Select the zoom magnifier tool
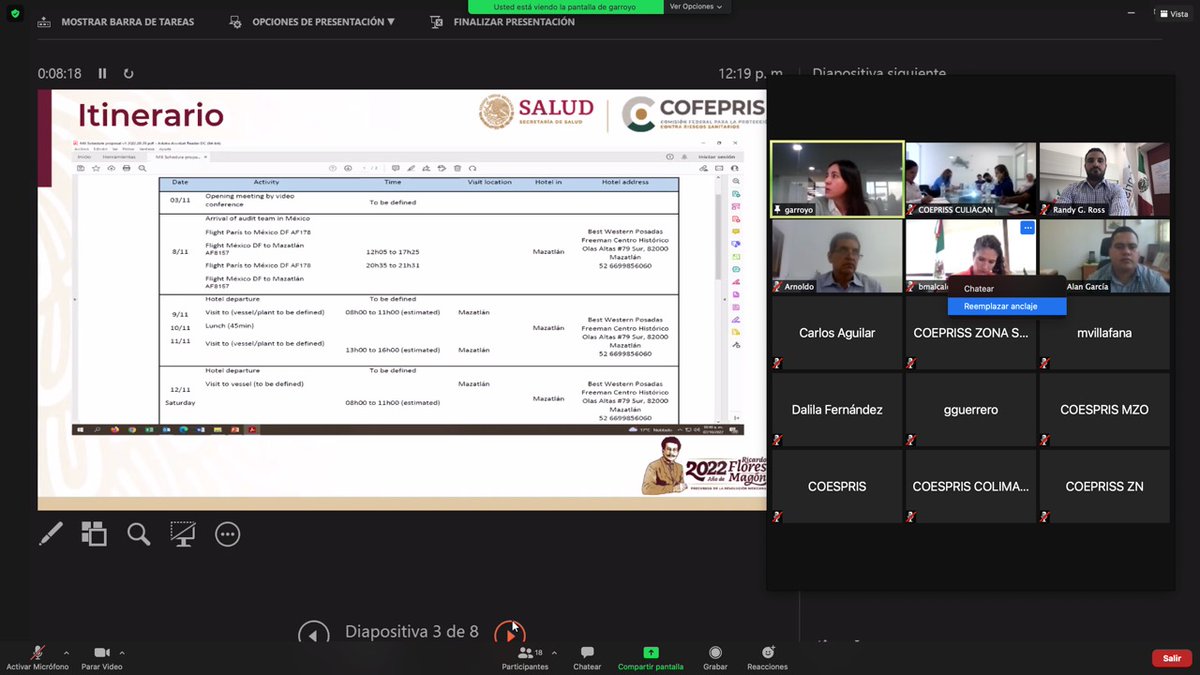 pyautogui.click(x=138, y=534)
